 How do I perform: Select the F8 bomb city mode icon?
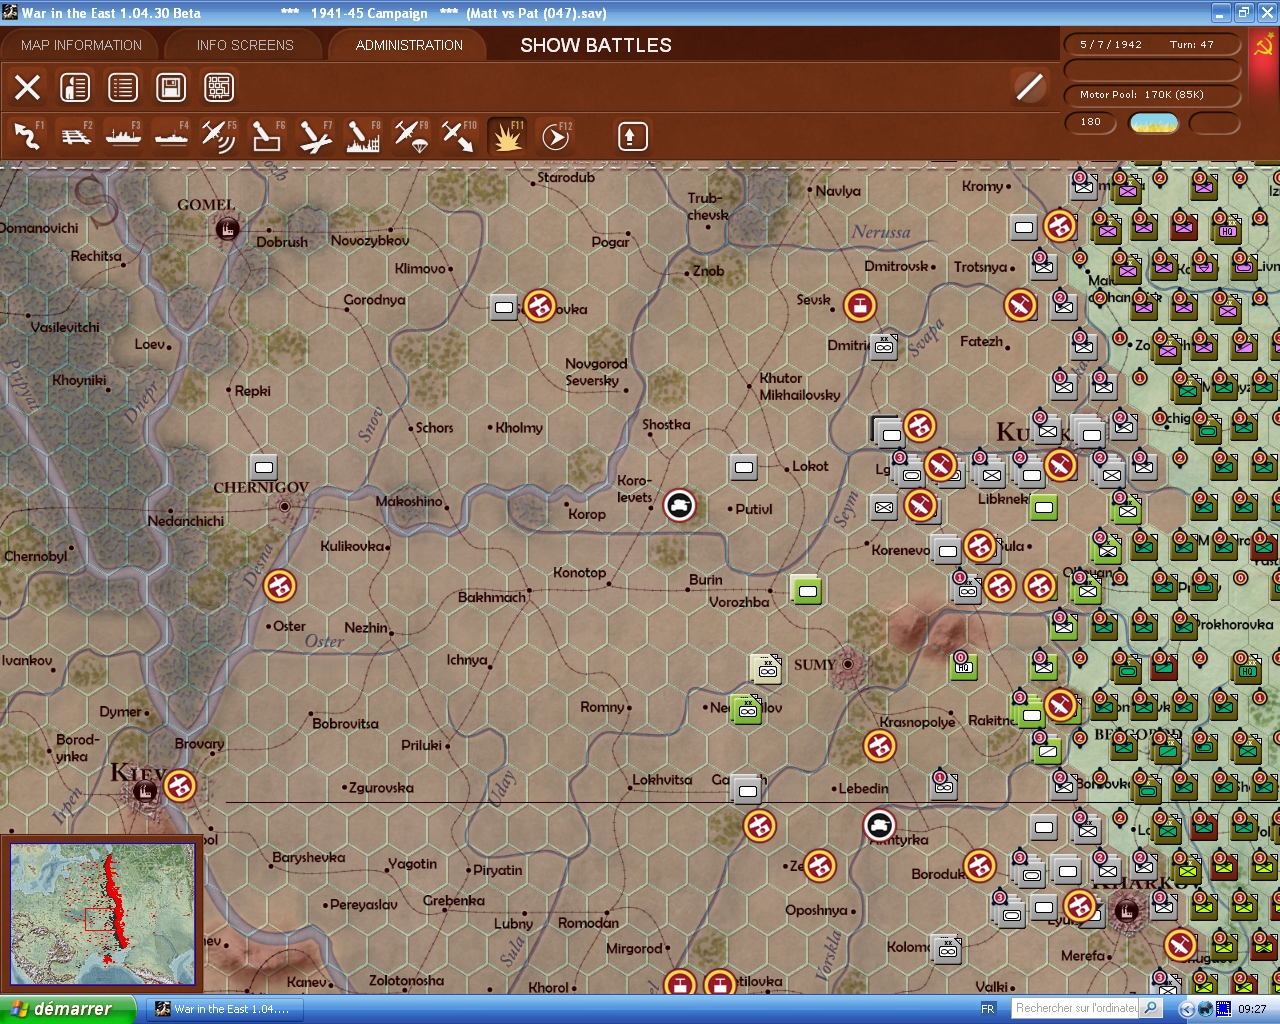pos(363,136)
